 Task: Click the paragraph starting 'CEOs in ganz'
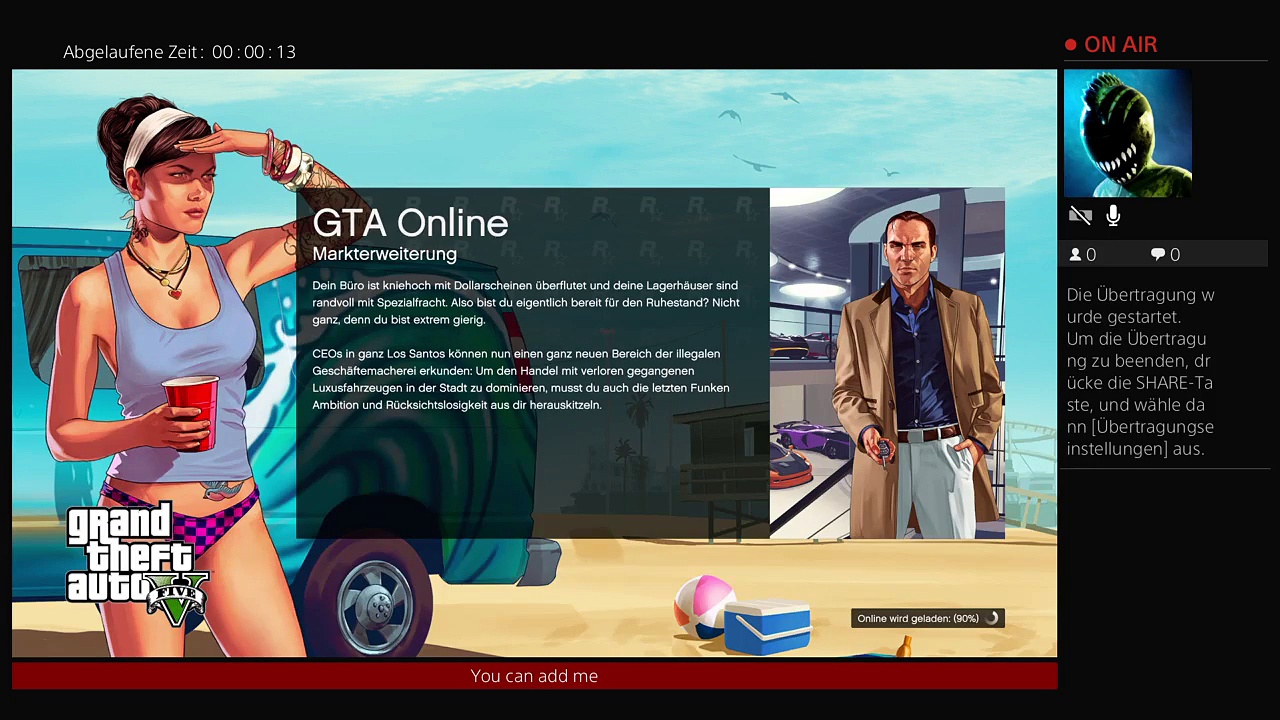(520, 379)
